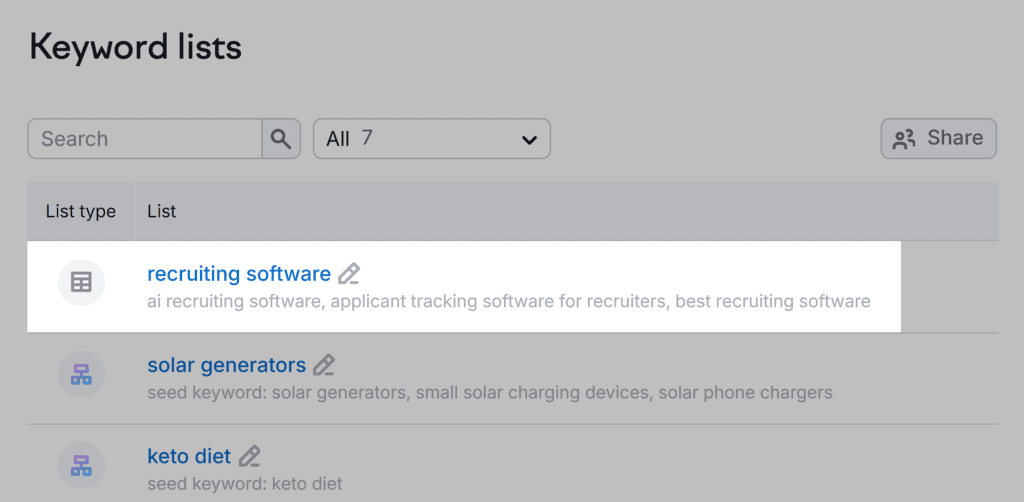Click the people icon in Share button

(904, 139)
